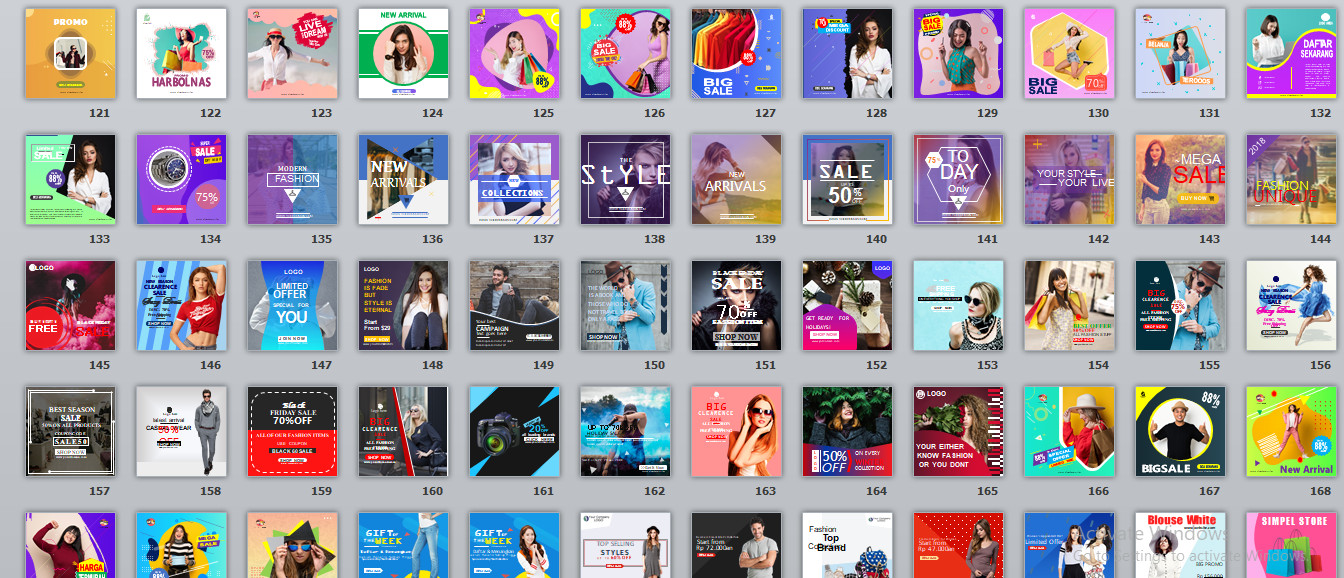Select the camera product template 161

tap(514, 432)
